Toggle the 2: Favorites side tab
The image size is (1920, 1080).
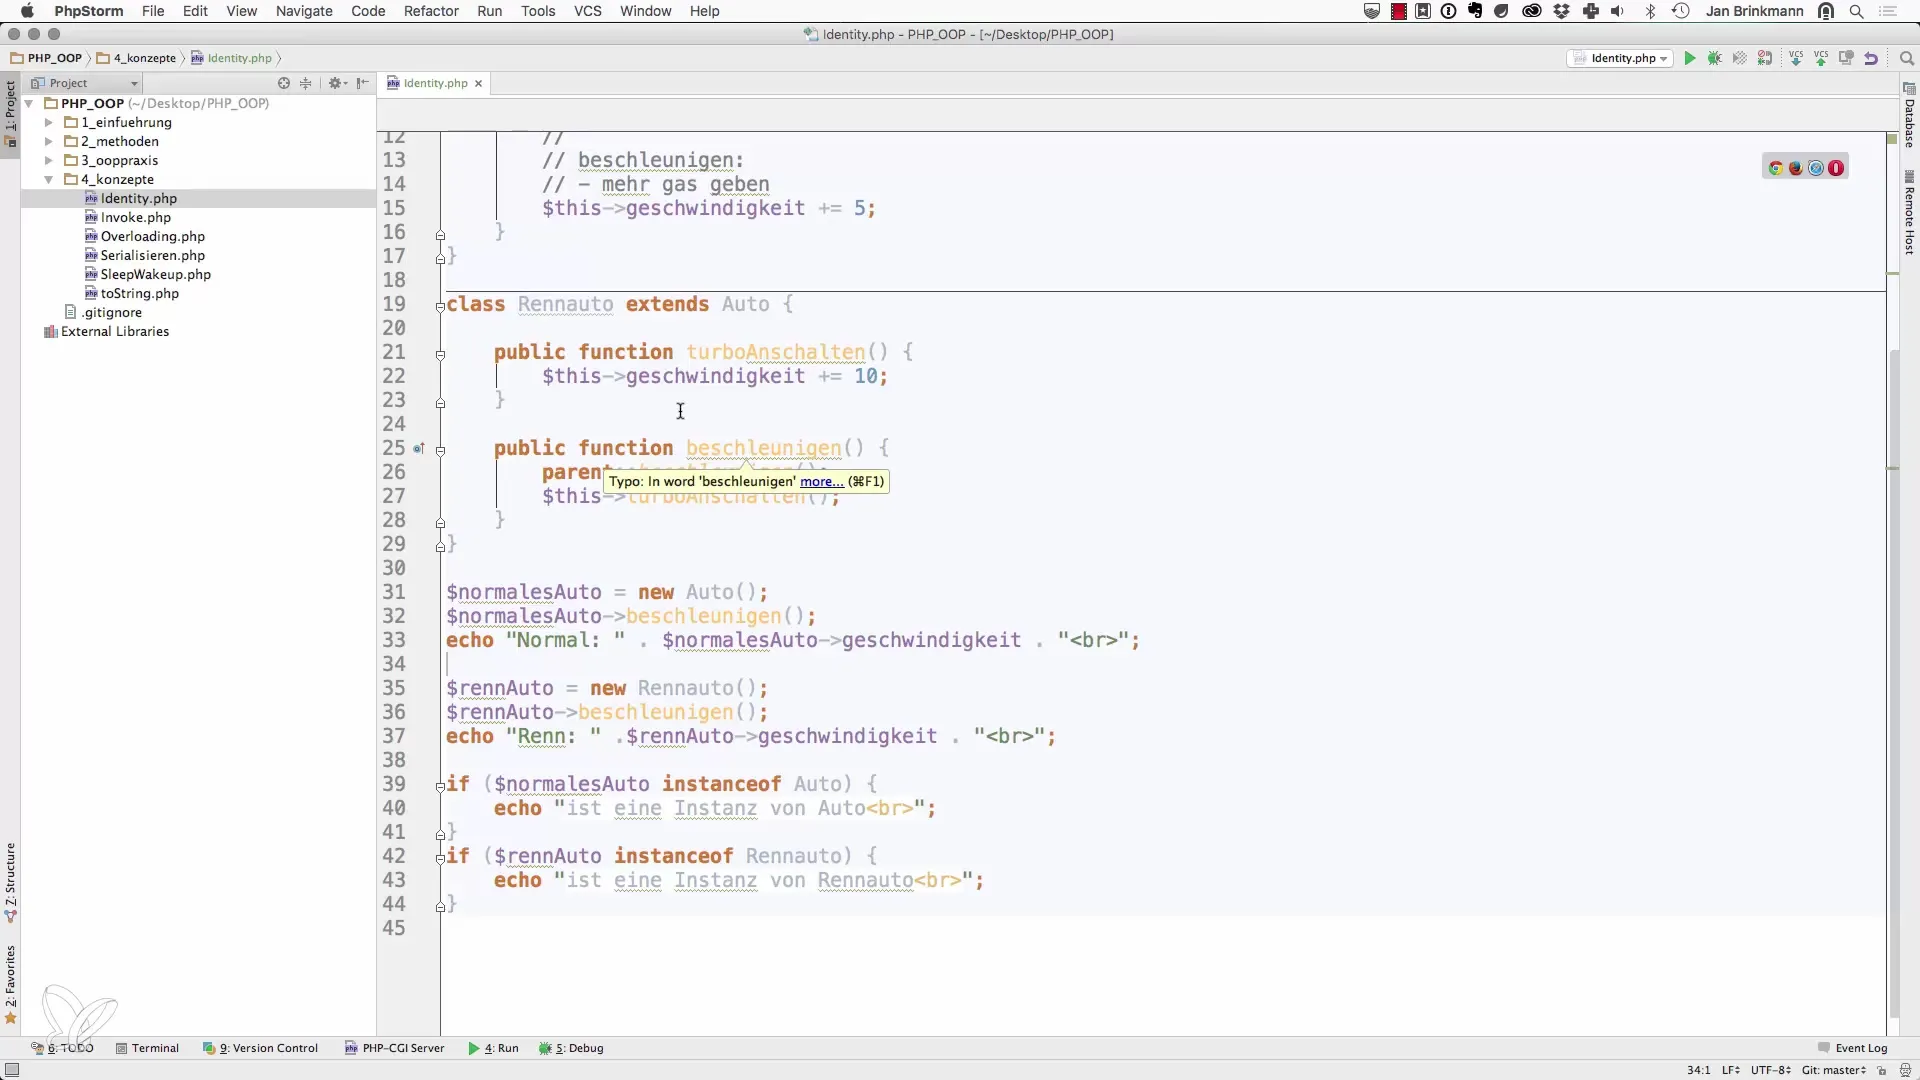[x=11, y=985]
